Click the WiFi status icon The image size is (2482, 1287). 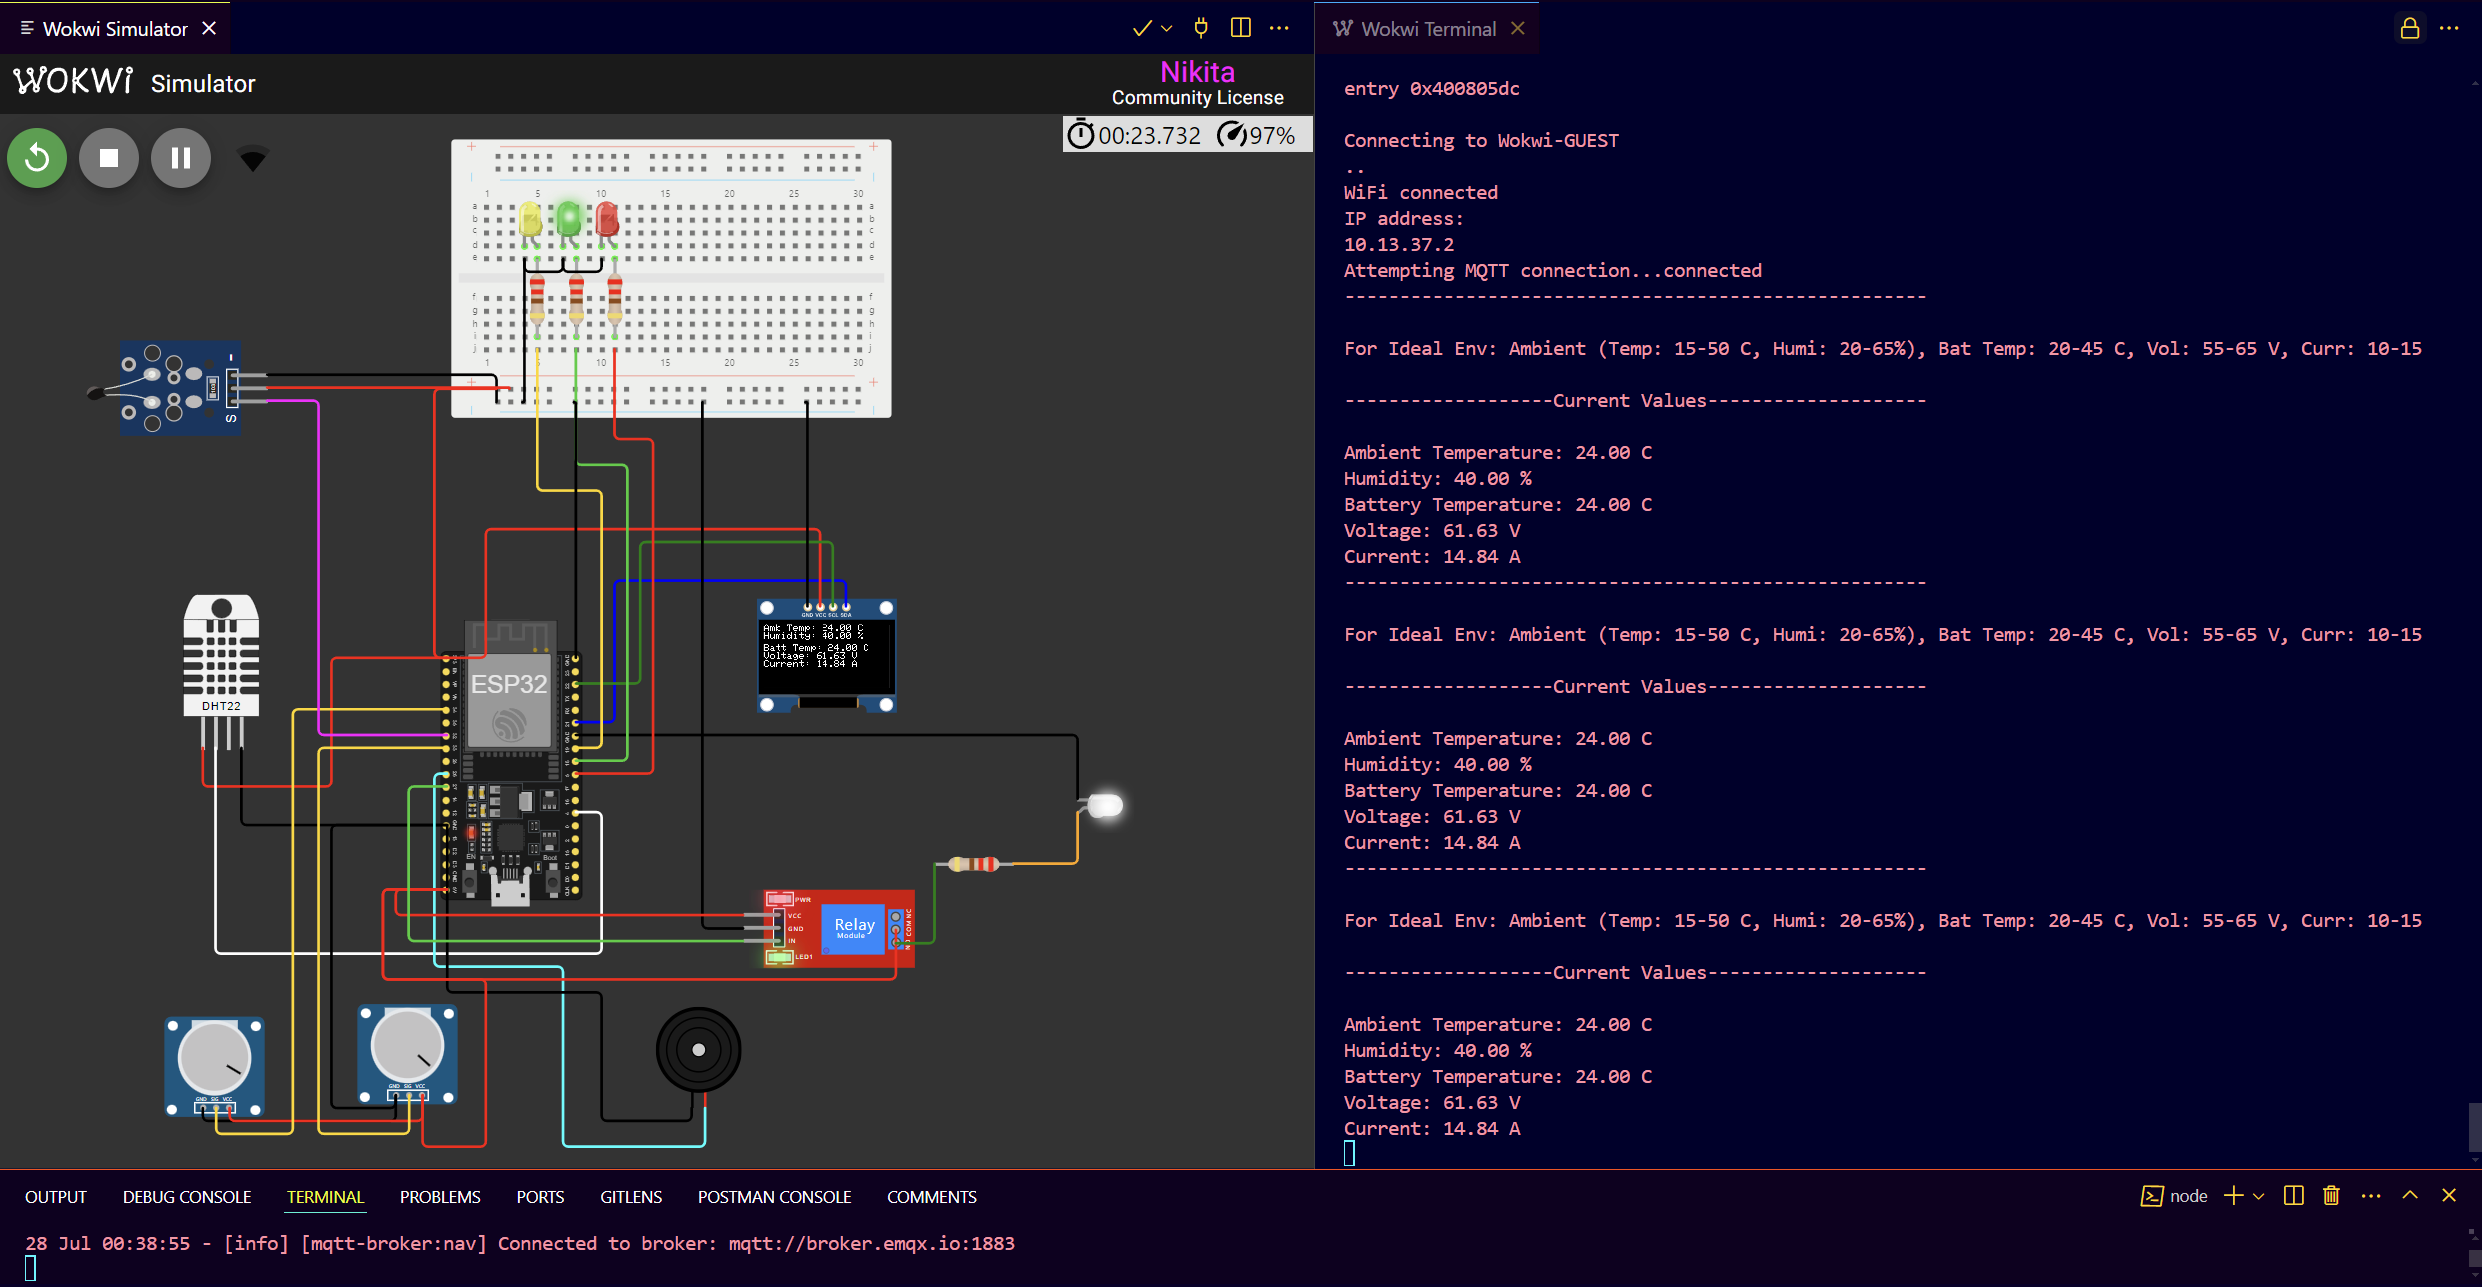tap(253, 158)
